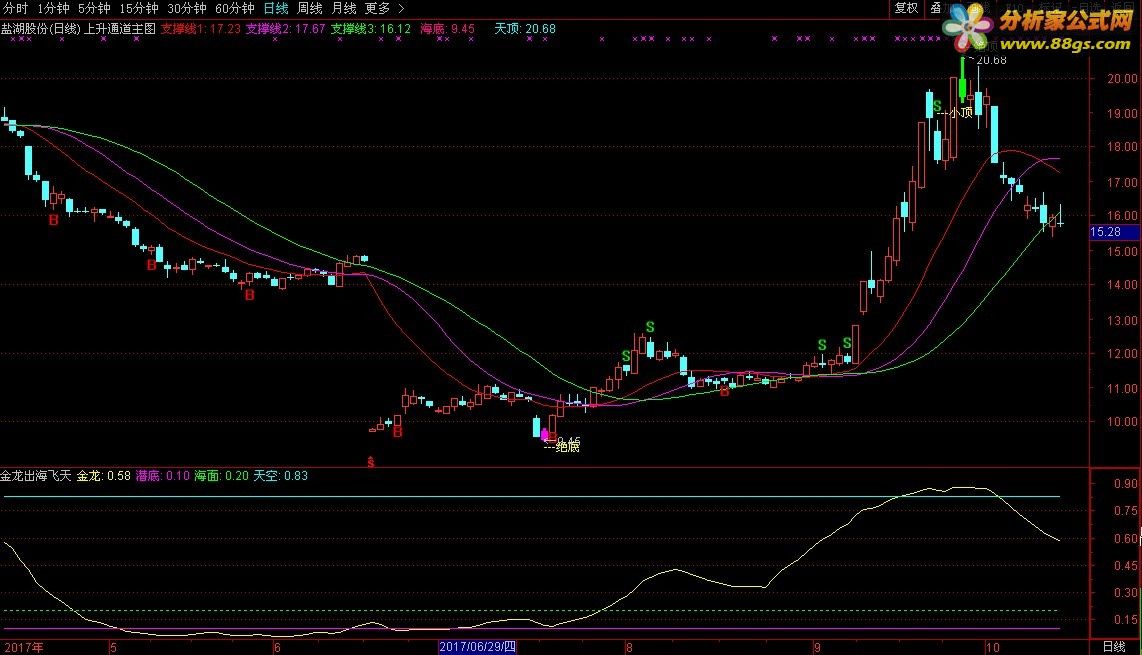Click month 5 on the time axis
The width and height of the screenshot is (1142, 655).
tap(114, 648)
